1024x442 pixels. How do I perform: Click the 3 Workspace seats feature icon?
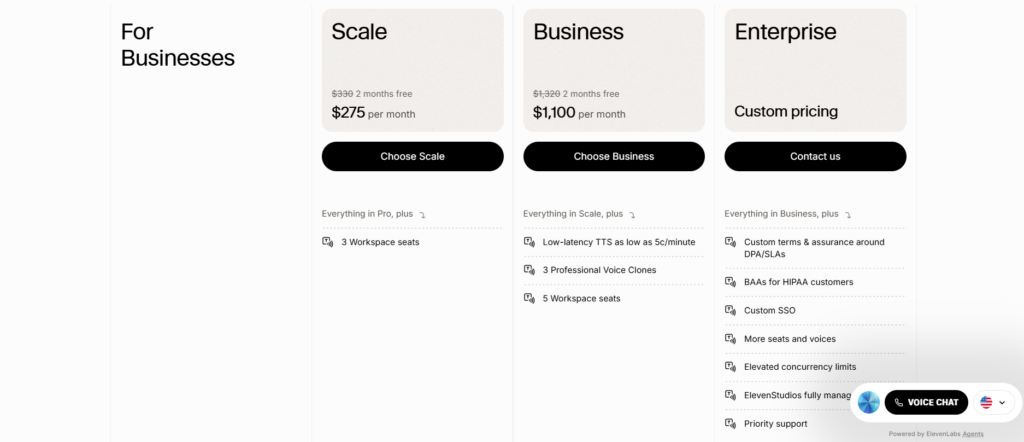pos(328,242)
